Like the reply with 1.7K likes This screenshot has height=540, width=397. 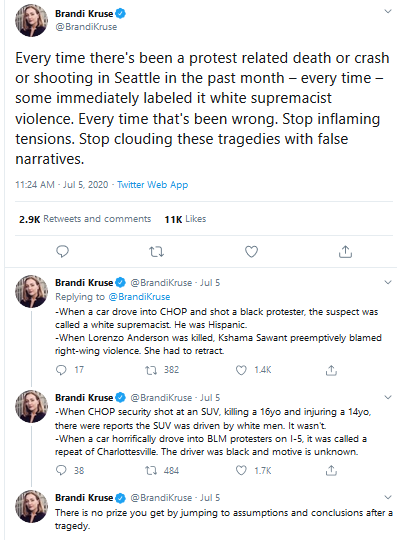pos(241,470)
